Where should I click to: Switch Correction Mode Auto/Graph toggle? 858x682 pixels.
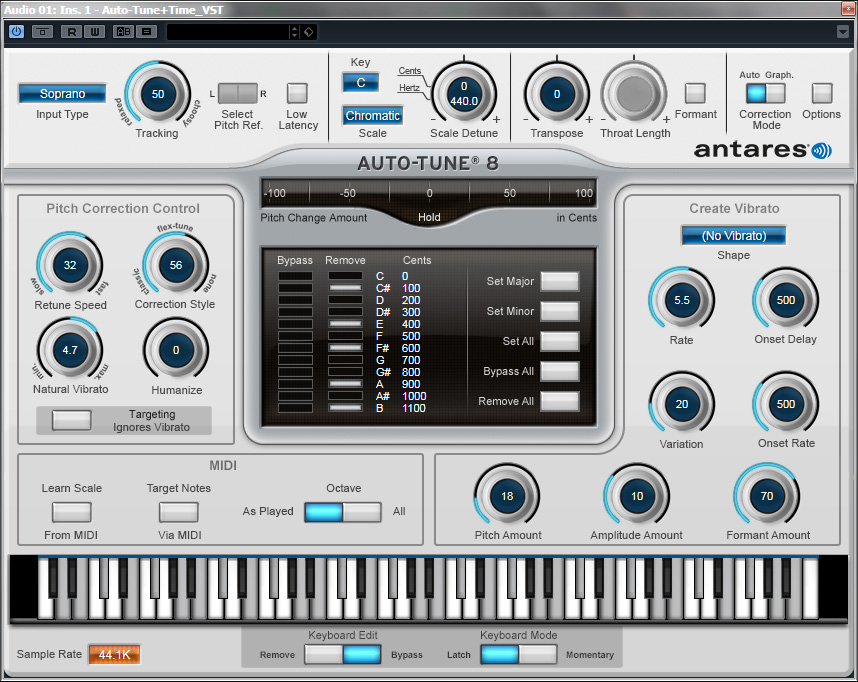point(766,94)
